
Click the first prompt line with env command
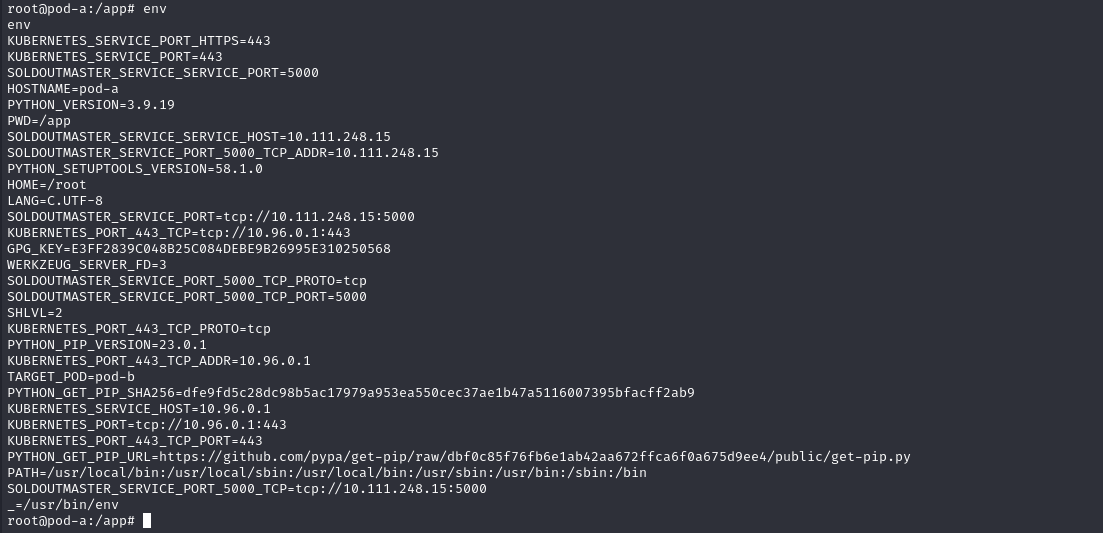[86, 8]
